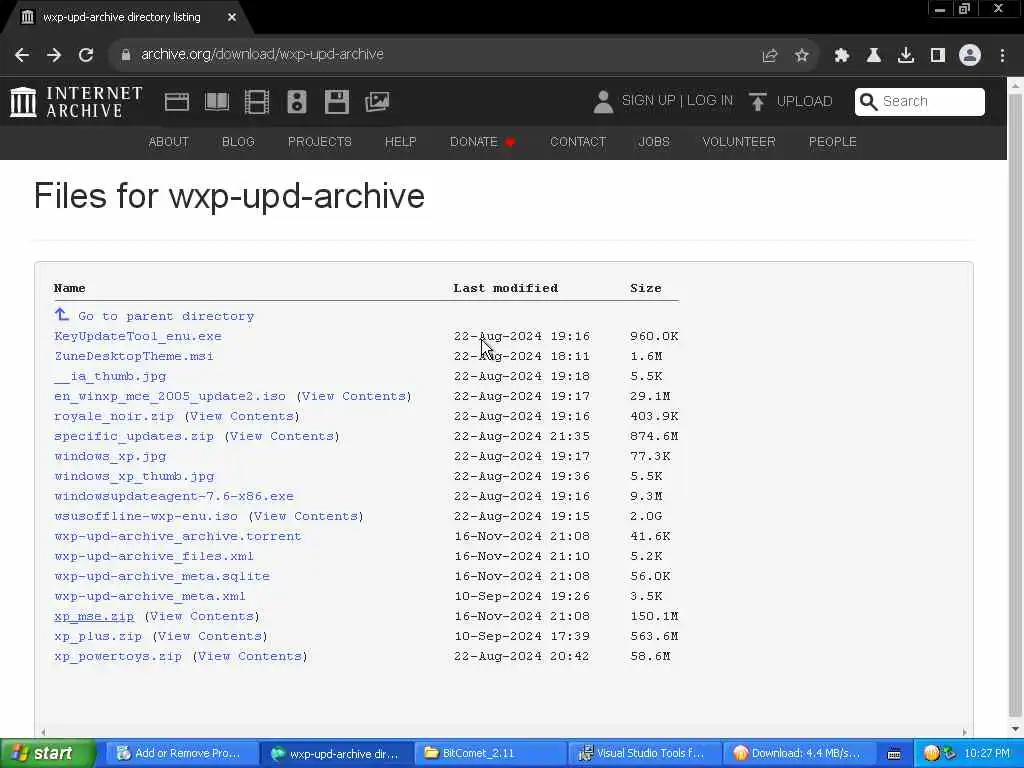The width and height of the screenshot is (1024, 768).
Task: Open the VOLUNTEER menu item
Action: pyautogui.click(x=739, y=142)
